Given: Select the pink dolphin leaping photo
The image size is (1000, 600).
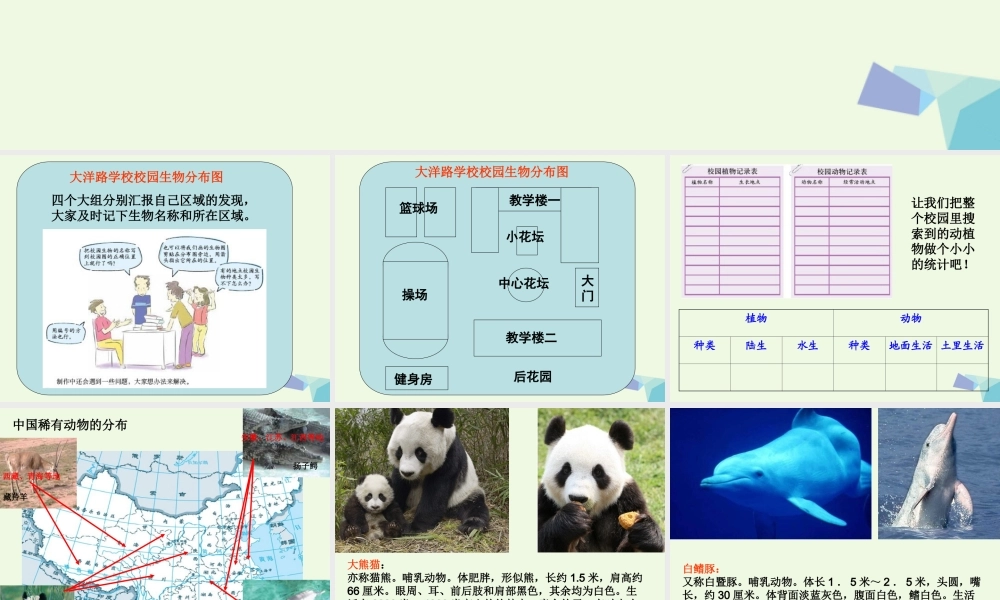Looking at the screenshot, I should click(939, 474).
